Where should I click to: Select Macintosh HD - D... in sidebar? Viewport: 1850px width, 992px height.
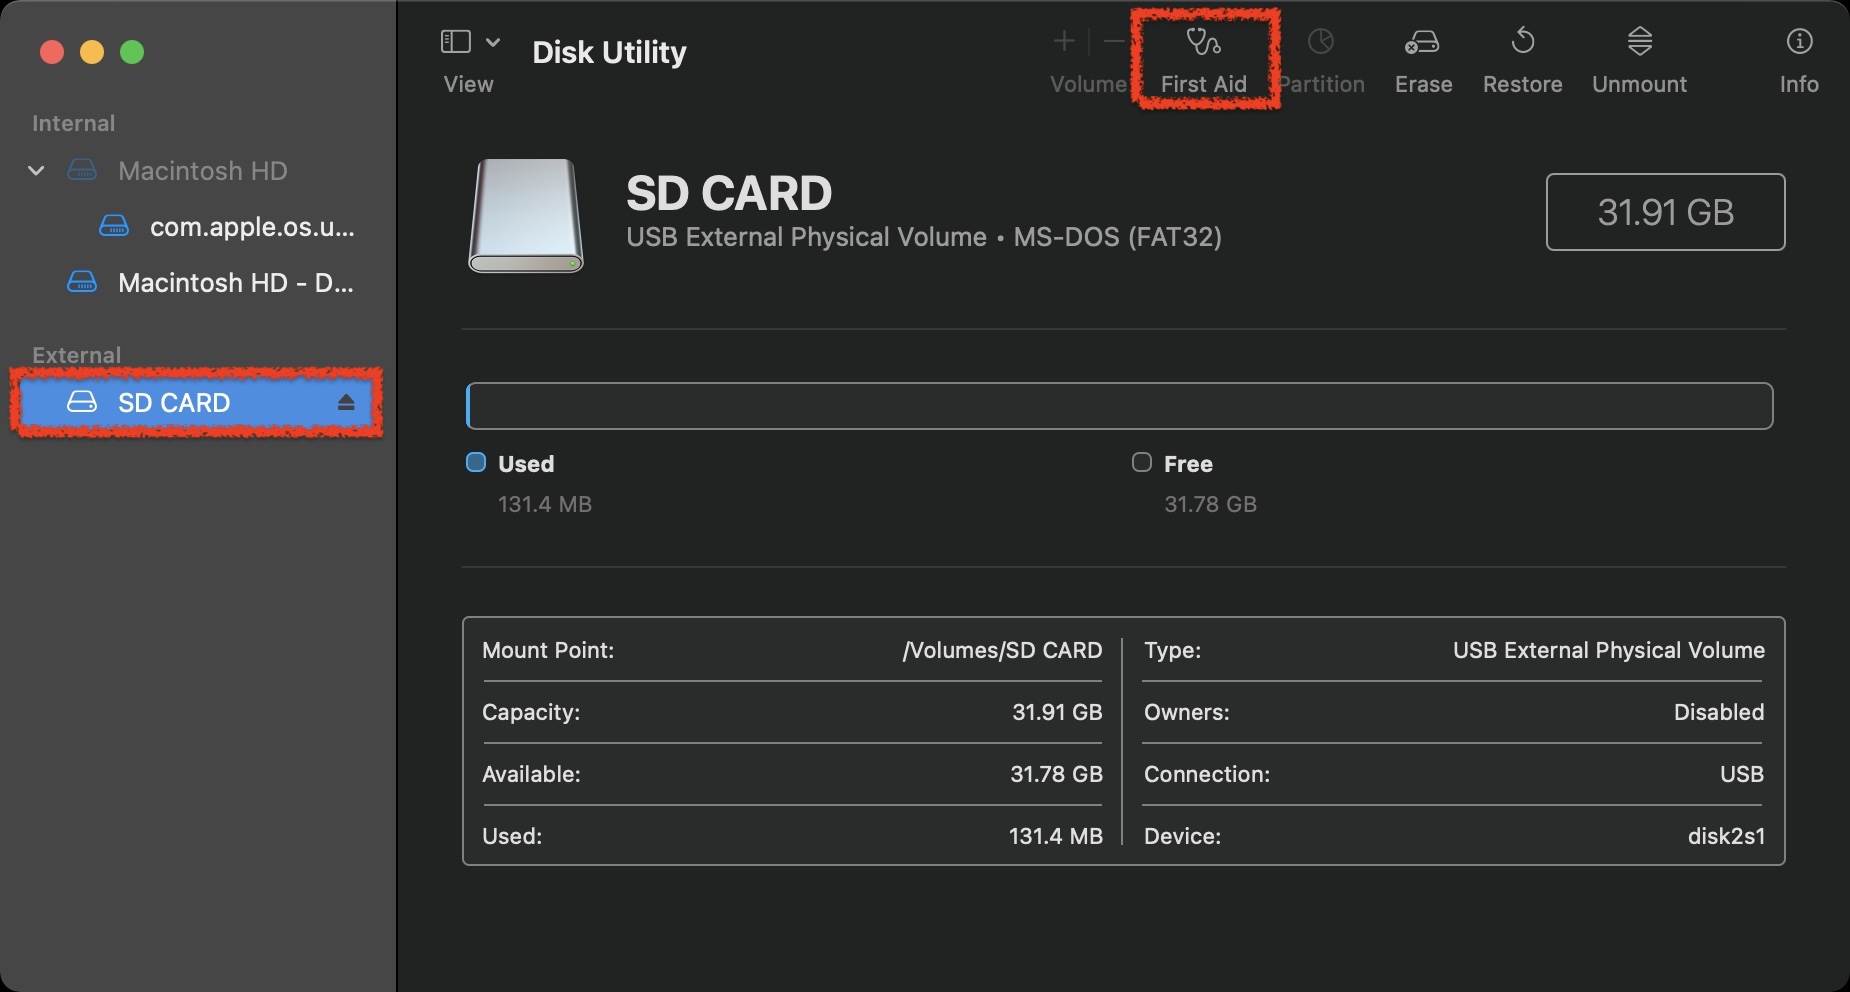[235, 282]
